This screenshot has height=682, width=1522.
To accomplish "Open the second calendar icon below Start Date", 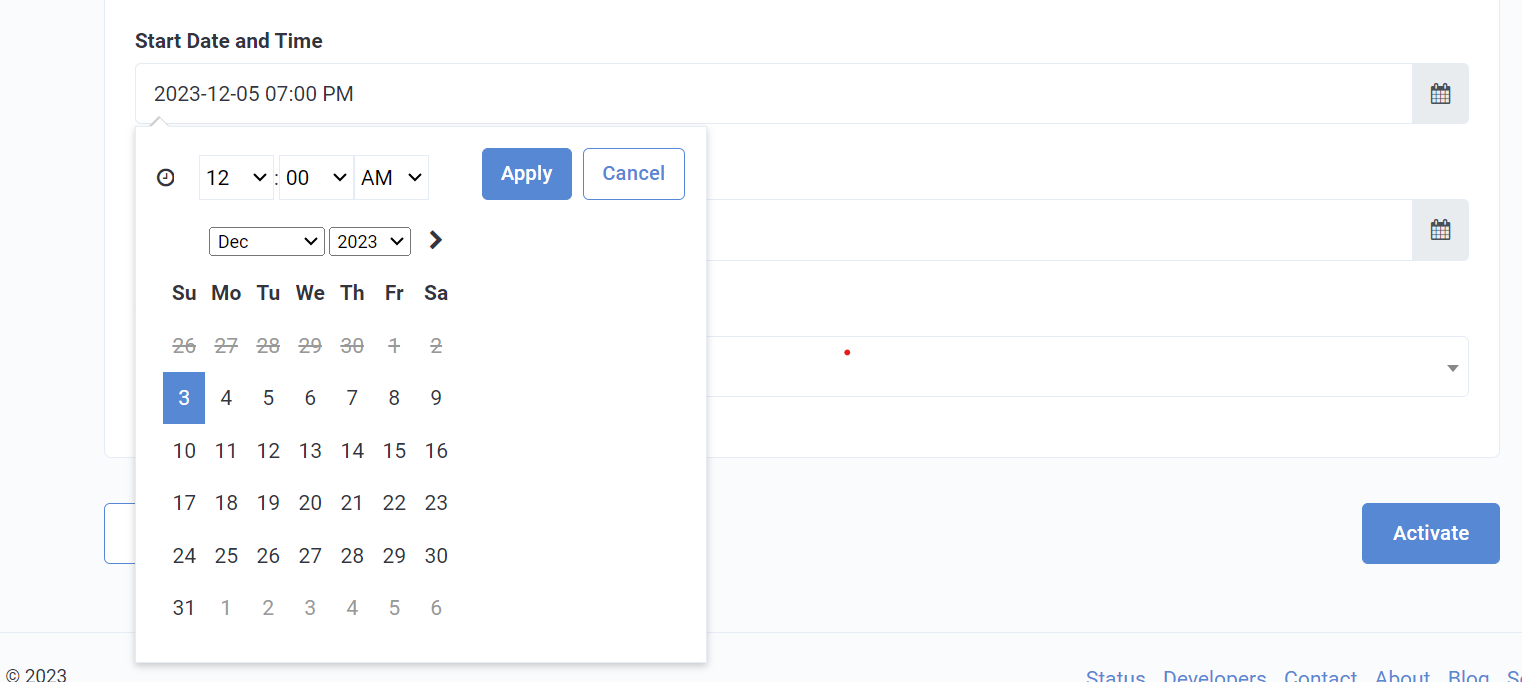I will point(1440,230).
